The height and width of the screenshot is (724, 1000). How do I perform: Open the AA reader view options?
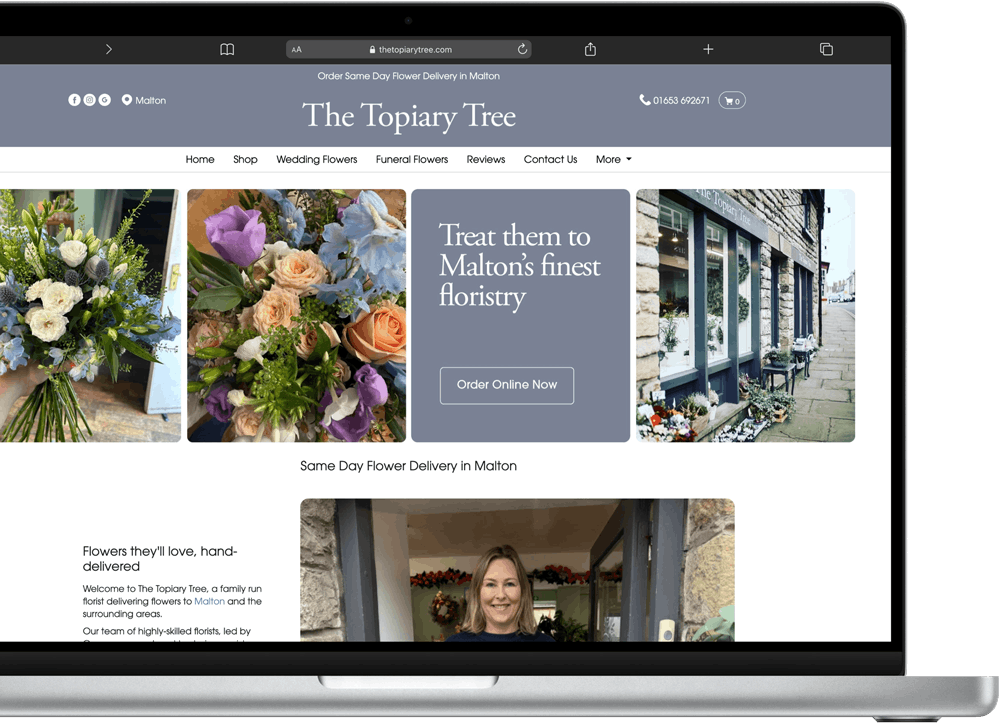pos(296,49)
